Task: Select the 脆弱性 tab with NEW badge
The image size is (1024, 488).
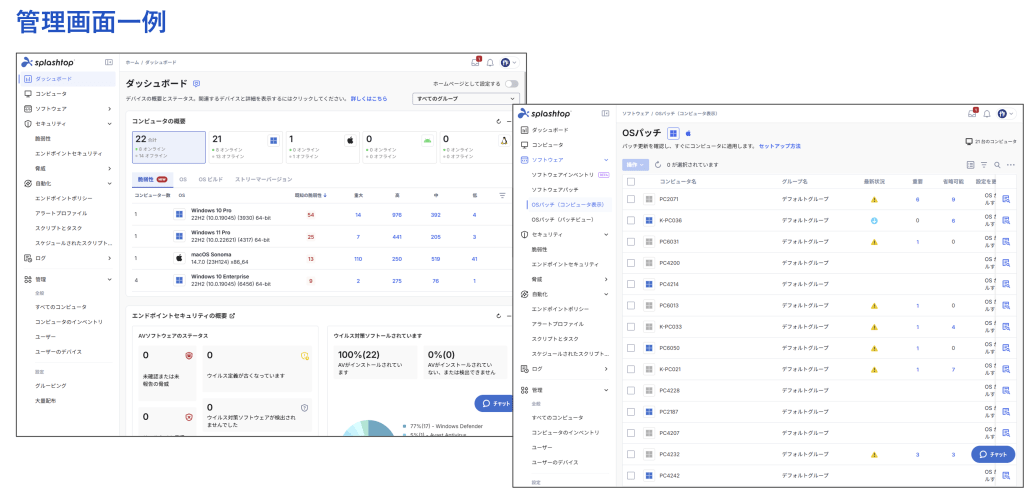Action: point(151,179)
